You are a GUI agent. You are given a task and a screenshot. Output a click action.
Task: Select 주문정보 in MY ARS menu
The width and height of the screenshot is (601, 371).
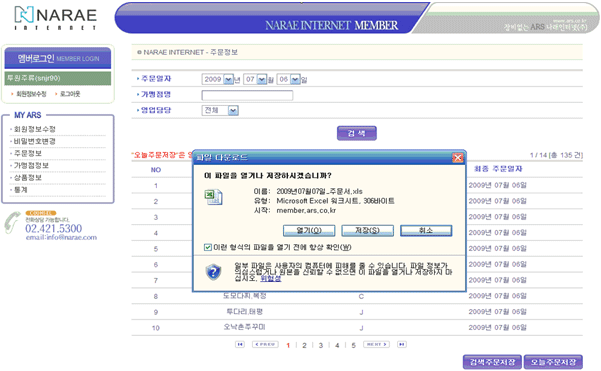coord(28,153)
